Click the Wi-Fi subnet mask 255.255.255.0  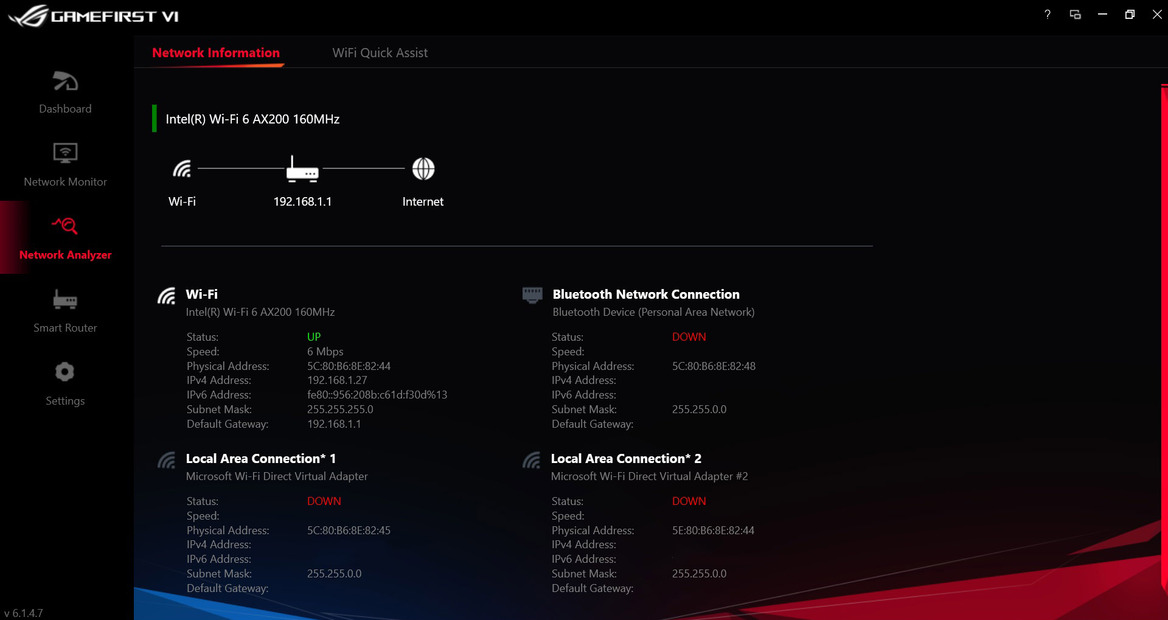340,410
